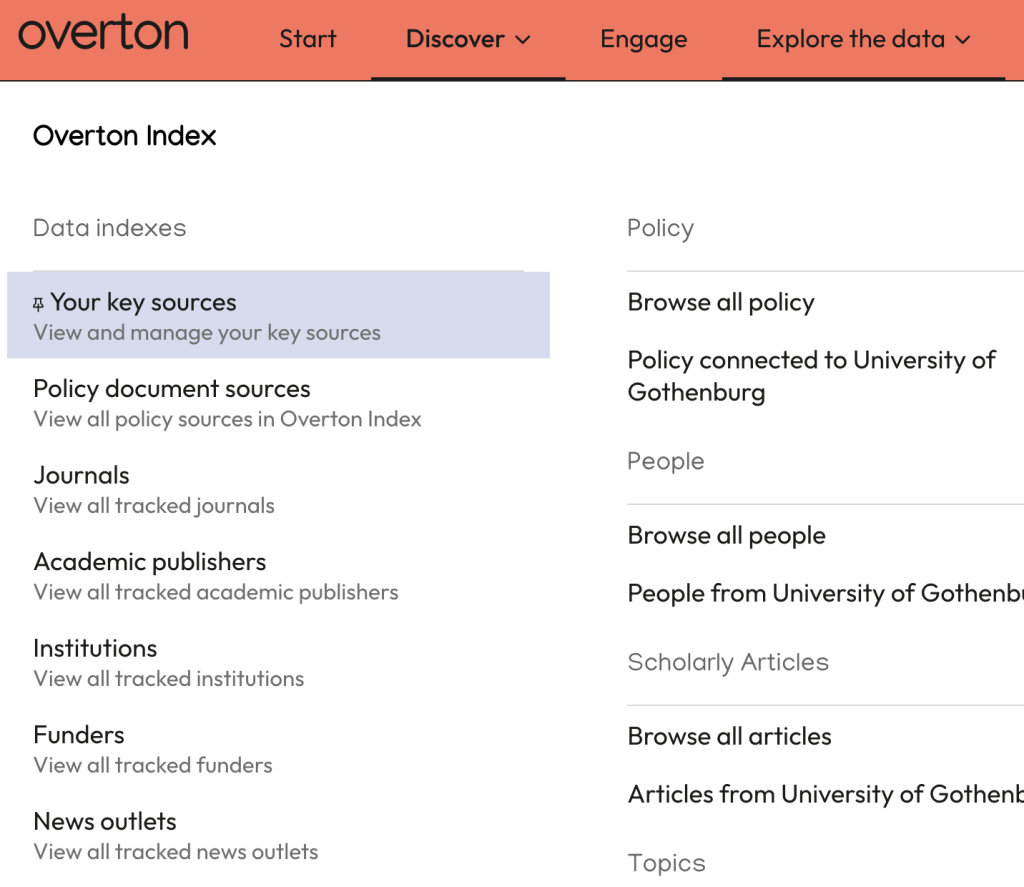Viewport: 1024px width, 887px height.
Task: Expand the Discover dropdown chevron
Action: [x=523, y=40]
